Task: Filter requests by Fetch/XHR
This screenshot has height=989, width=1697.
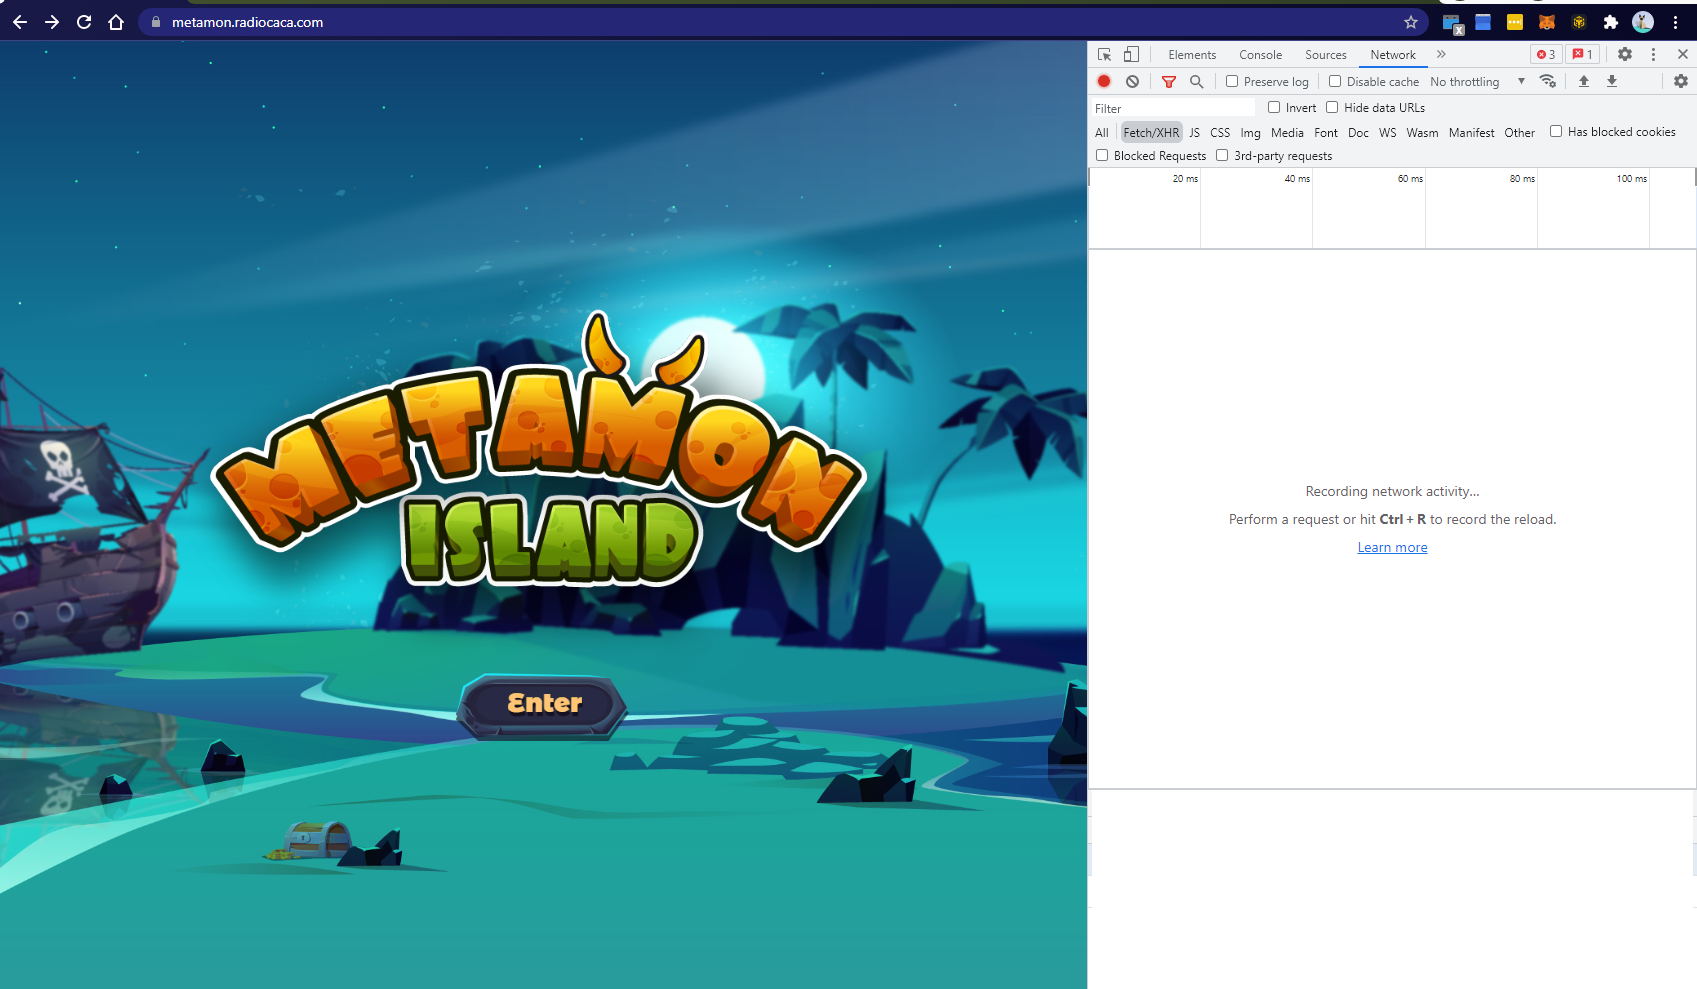Action: (1151, 133)
